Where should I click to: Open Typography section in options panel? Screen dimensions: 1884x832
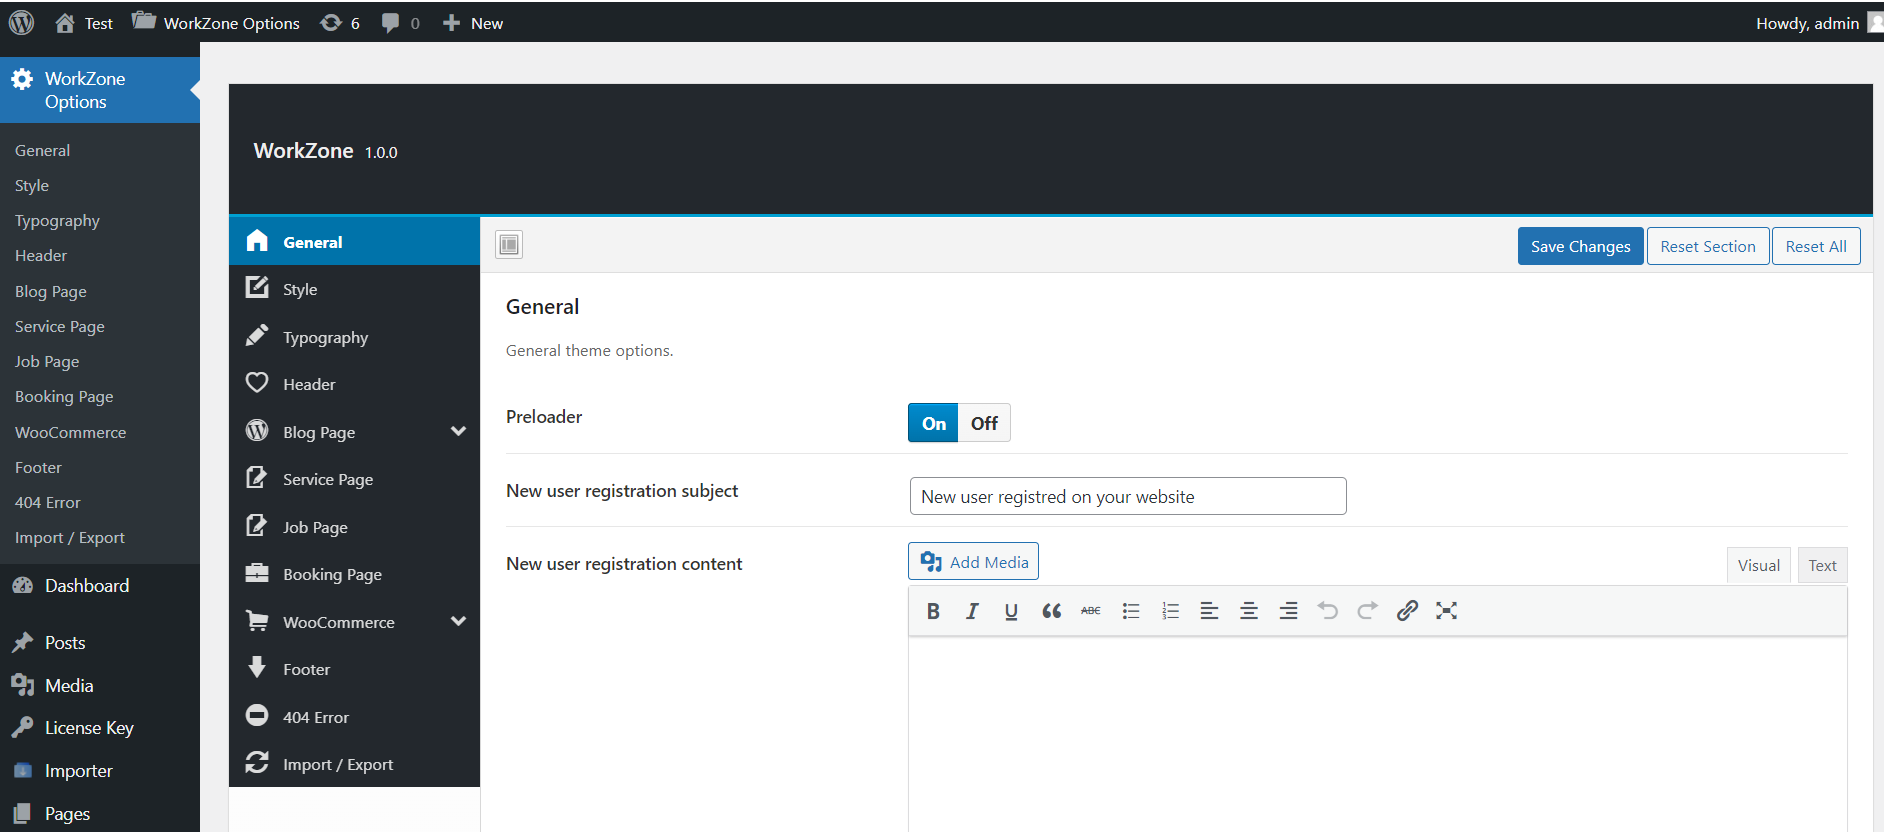coord(354,337)
